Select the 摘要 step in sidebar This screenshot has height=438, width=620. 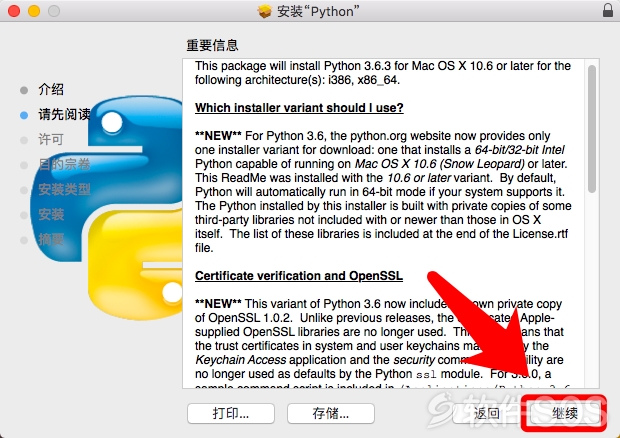(x=51, y=239)
